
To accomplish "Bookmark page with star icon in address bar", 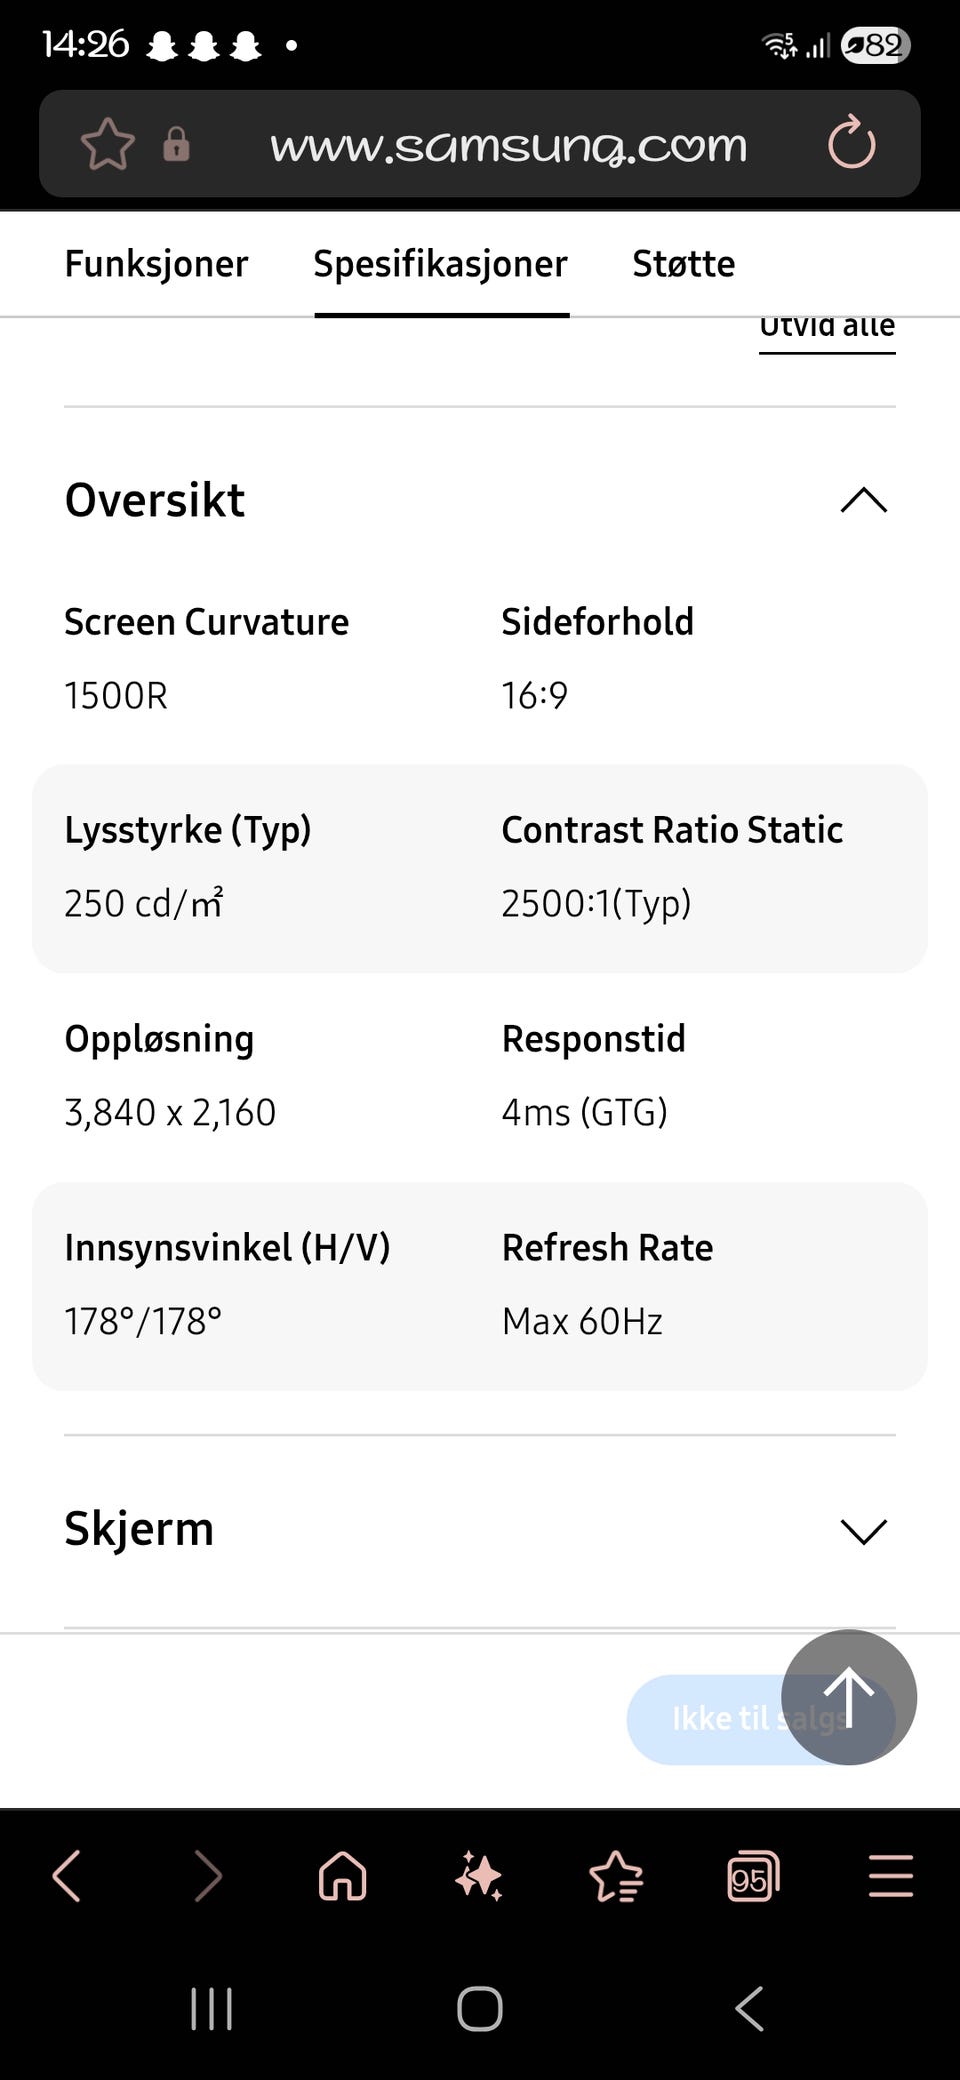I will 107,145.
